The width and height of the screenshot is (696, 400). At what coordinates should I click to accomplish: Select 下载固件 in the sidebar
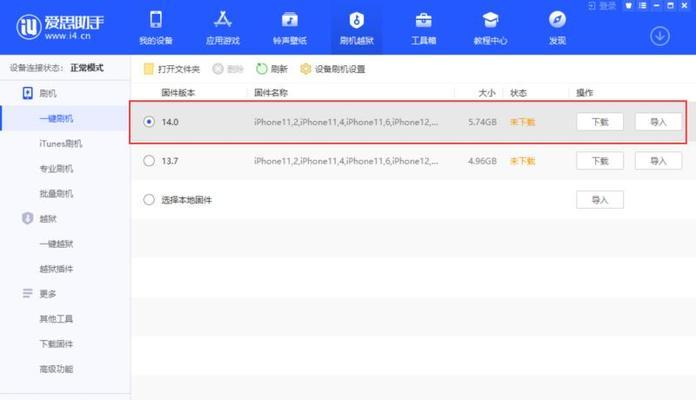[56, 344]
